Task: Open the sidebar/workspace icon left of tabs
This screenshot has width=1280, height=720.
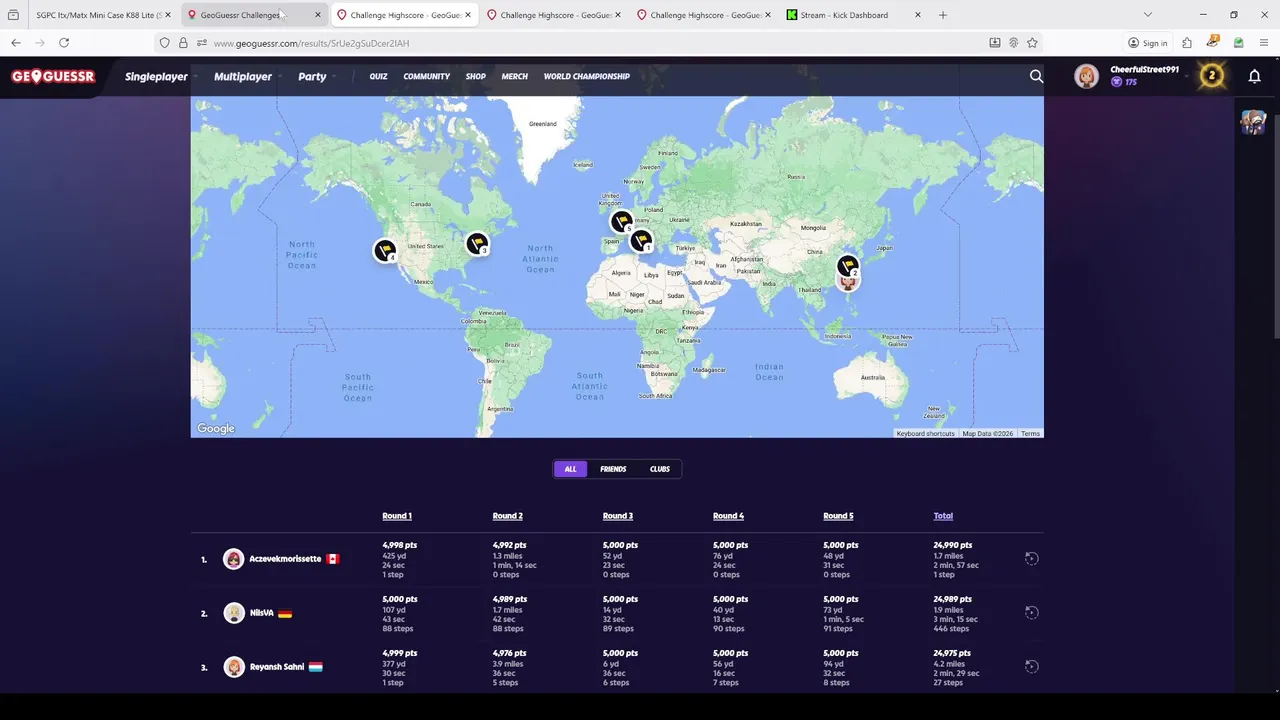Action: [13, 15]
